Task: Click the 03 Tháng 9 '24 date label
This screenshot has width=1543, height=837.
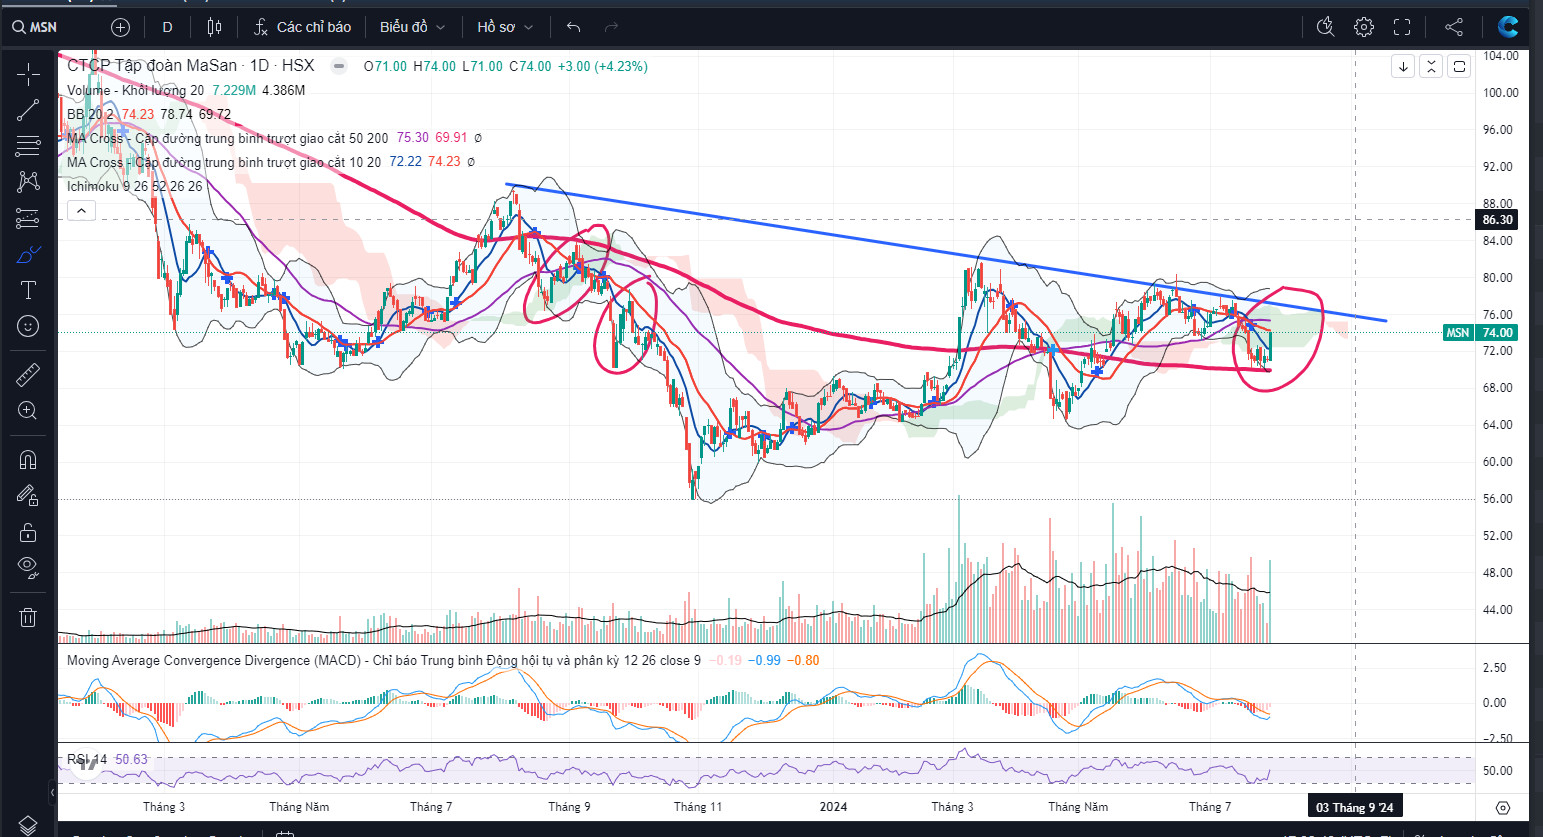Action: click(1354, 807)
